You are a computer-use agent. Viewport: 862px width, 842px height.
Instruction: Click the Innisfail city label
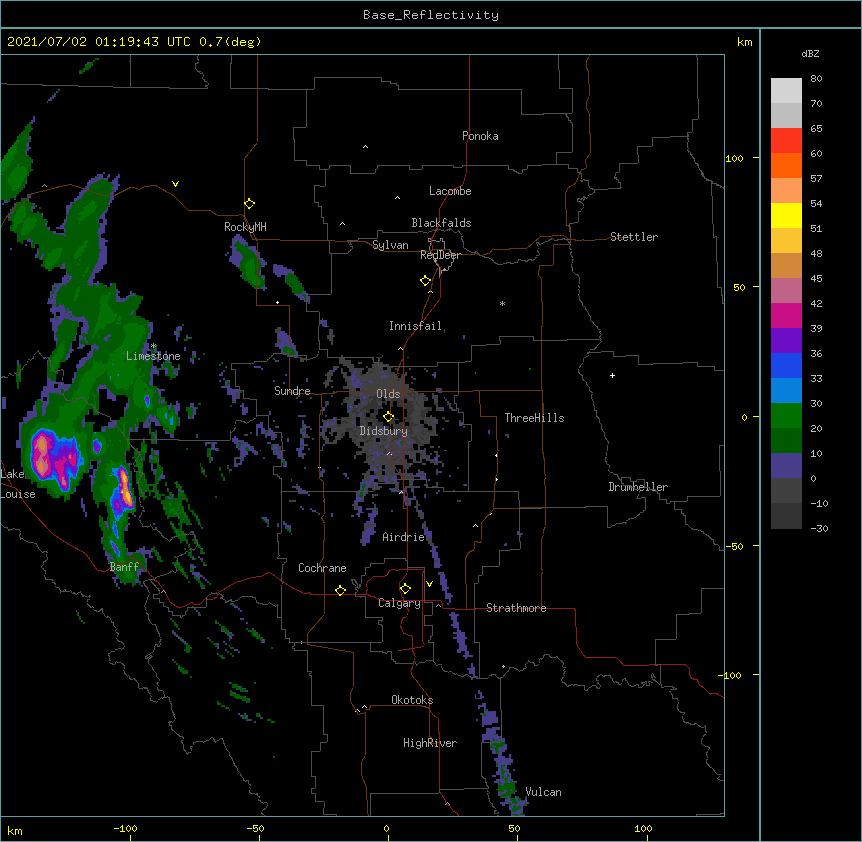point(416,326)
